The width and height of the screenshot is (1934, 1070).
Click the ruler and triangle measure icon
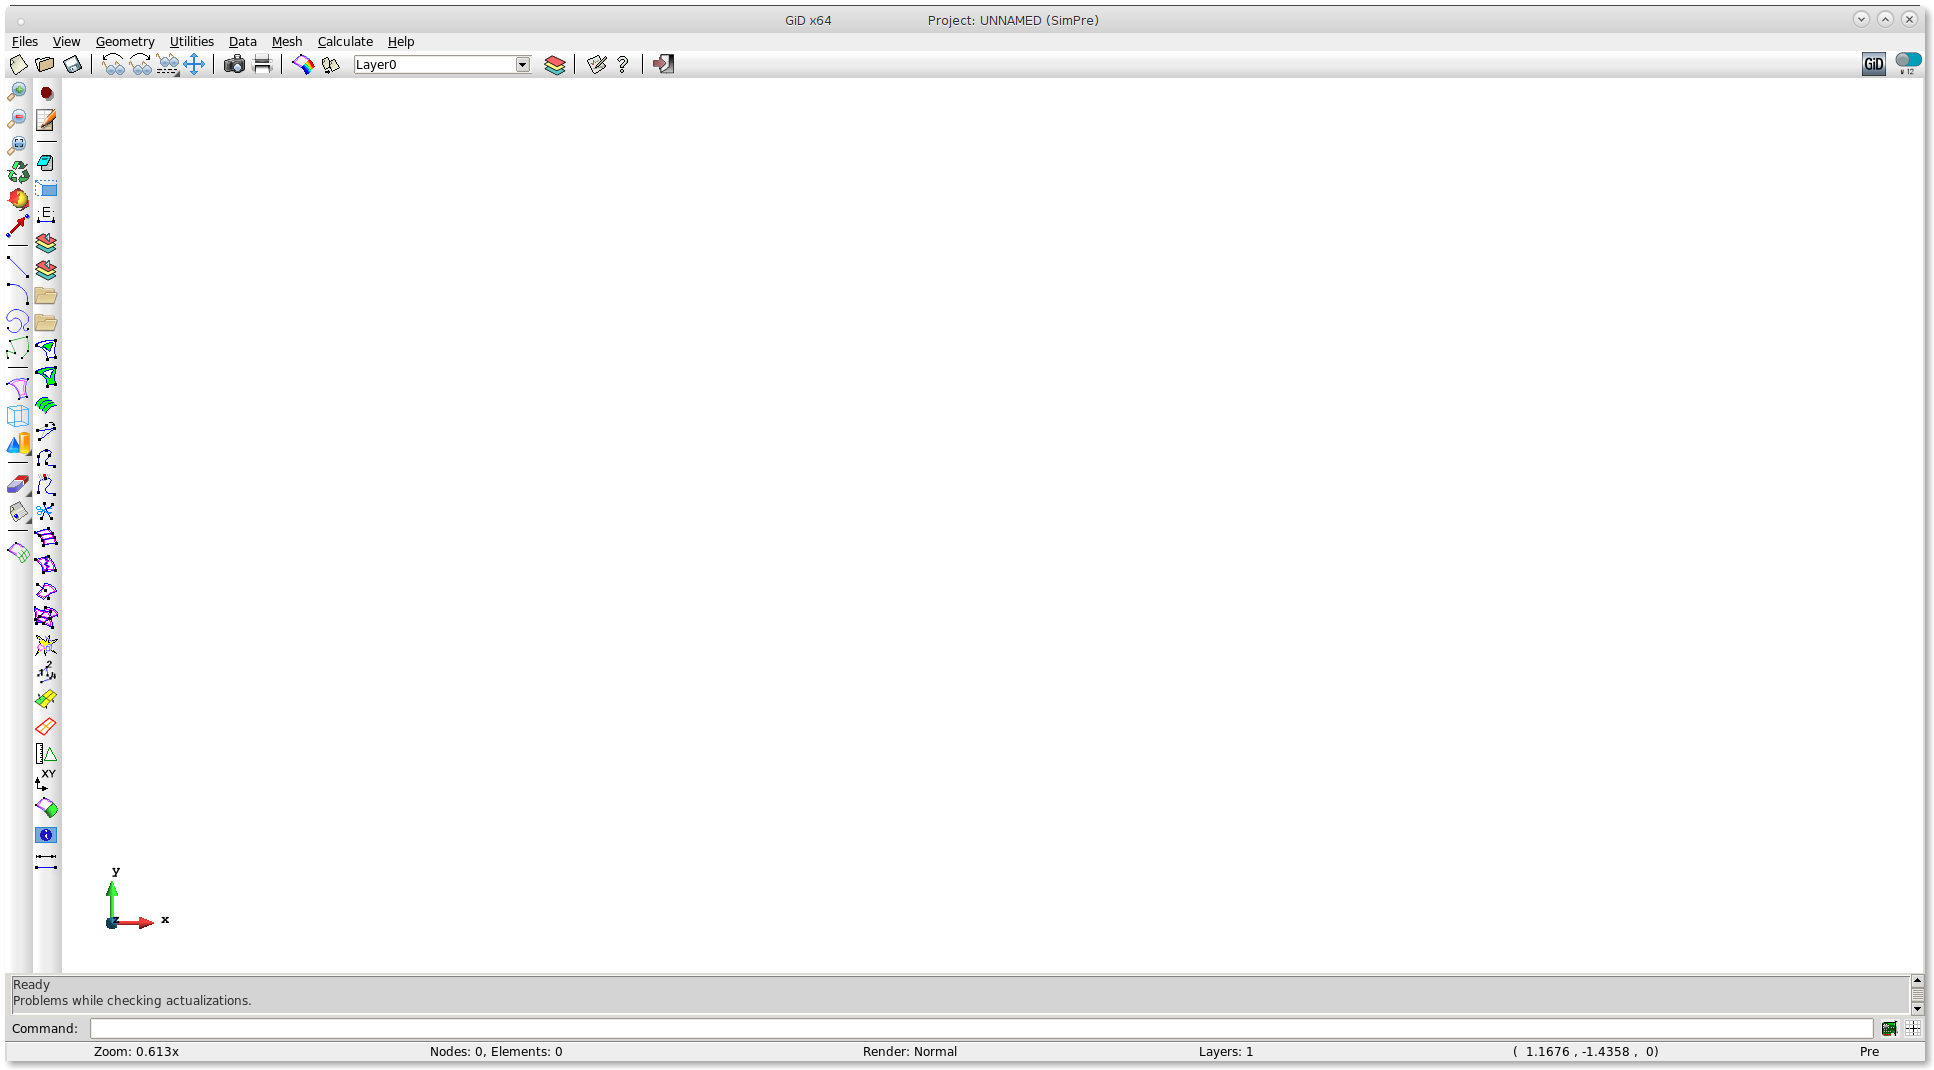(46, 754)
